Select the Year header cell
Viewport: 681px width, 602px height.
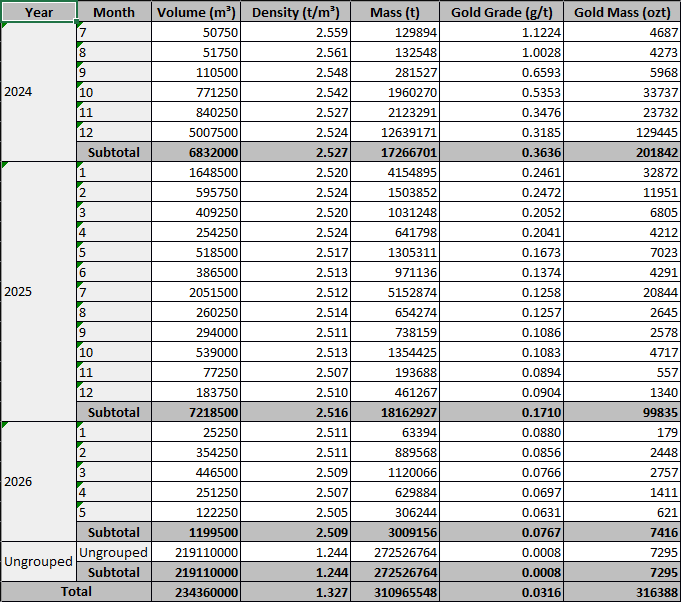click(x=39, y=12)
